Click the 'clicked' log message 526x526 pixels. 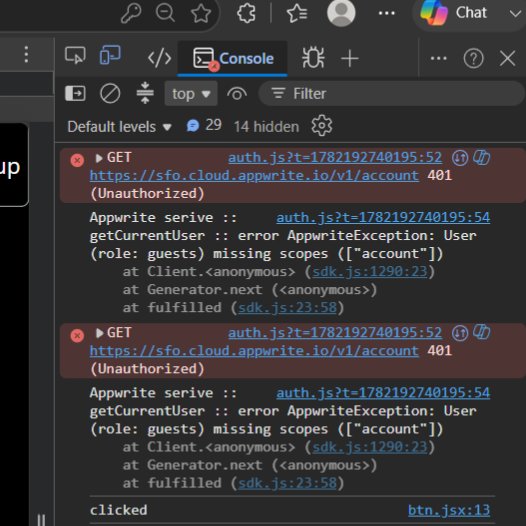118,510
